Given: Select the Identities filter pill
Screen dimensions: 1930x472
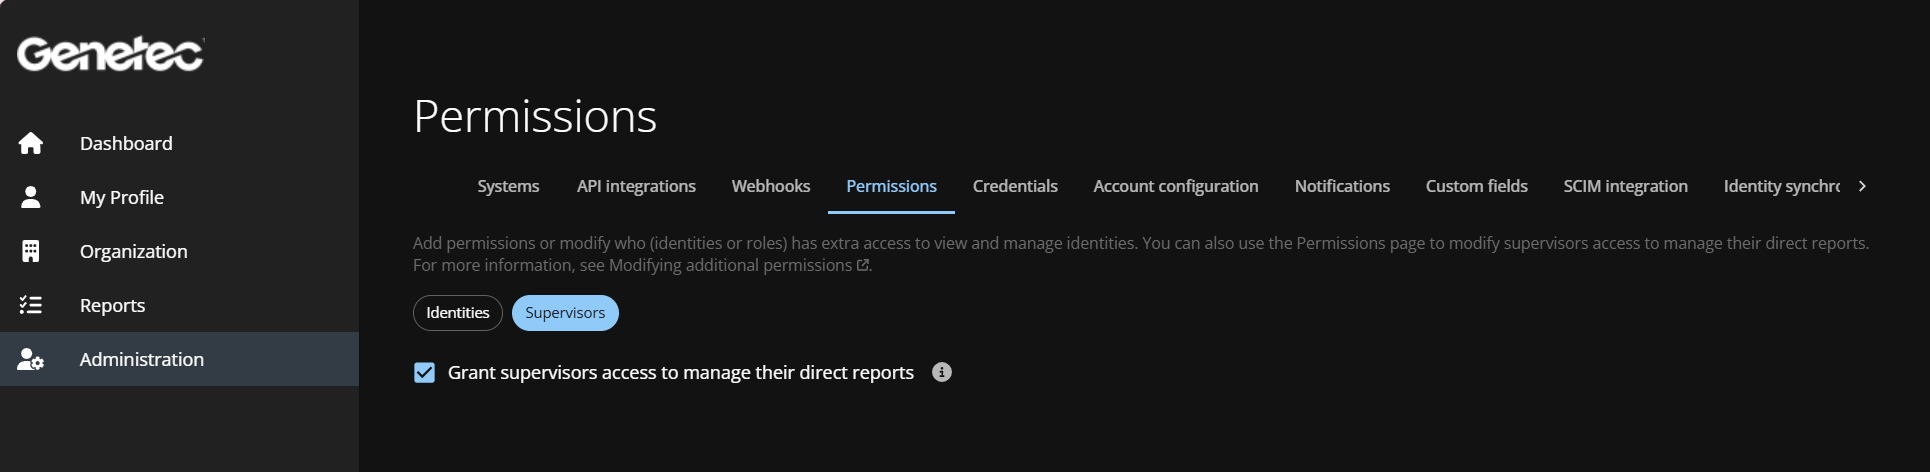Looking at the screenshot, I should pyautogui.click(x=457, y=313).
